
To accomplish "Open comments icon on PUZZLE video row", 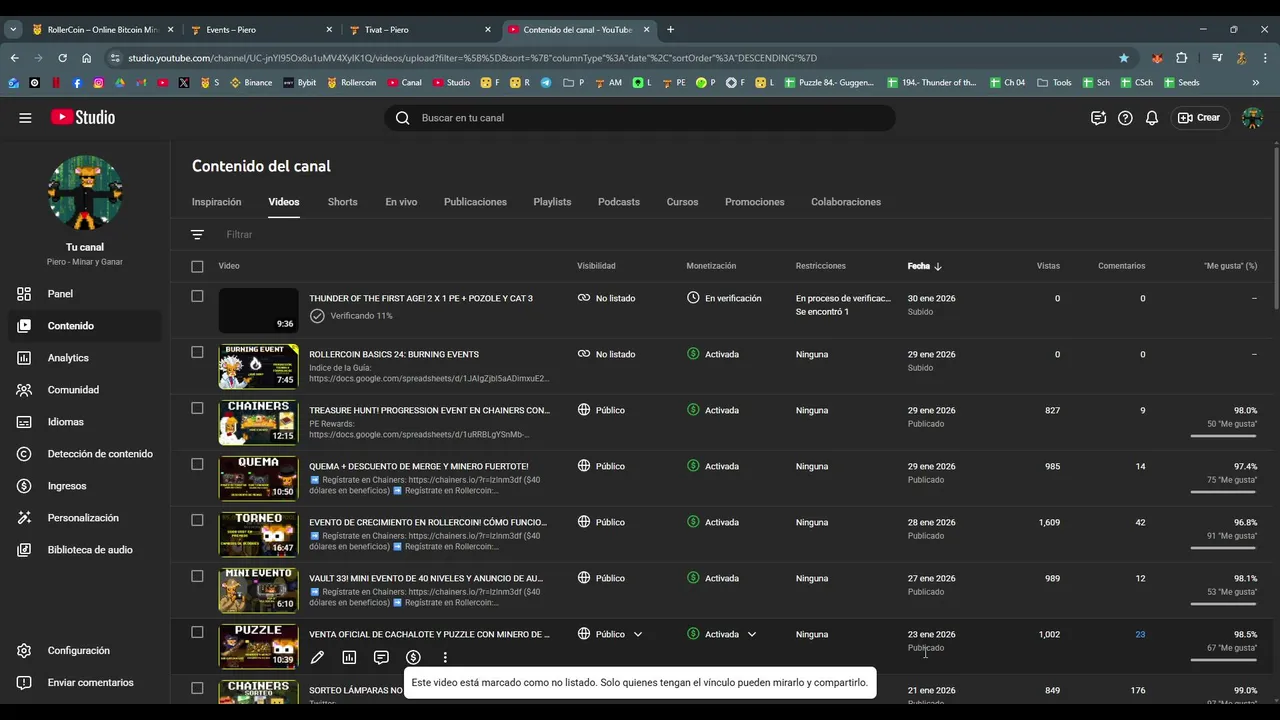I will pos(381,657).
